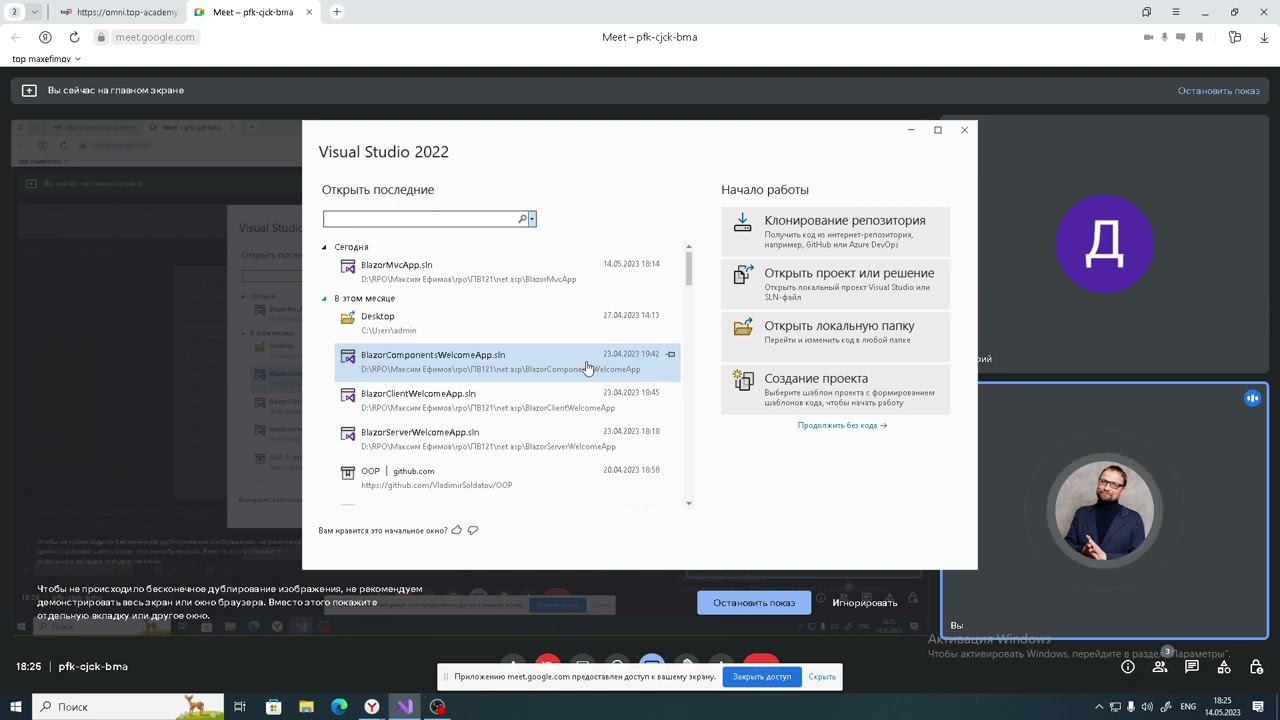Click the BlazorComponentsWelcomeApp.sln solution icon

pos(348,356)
